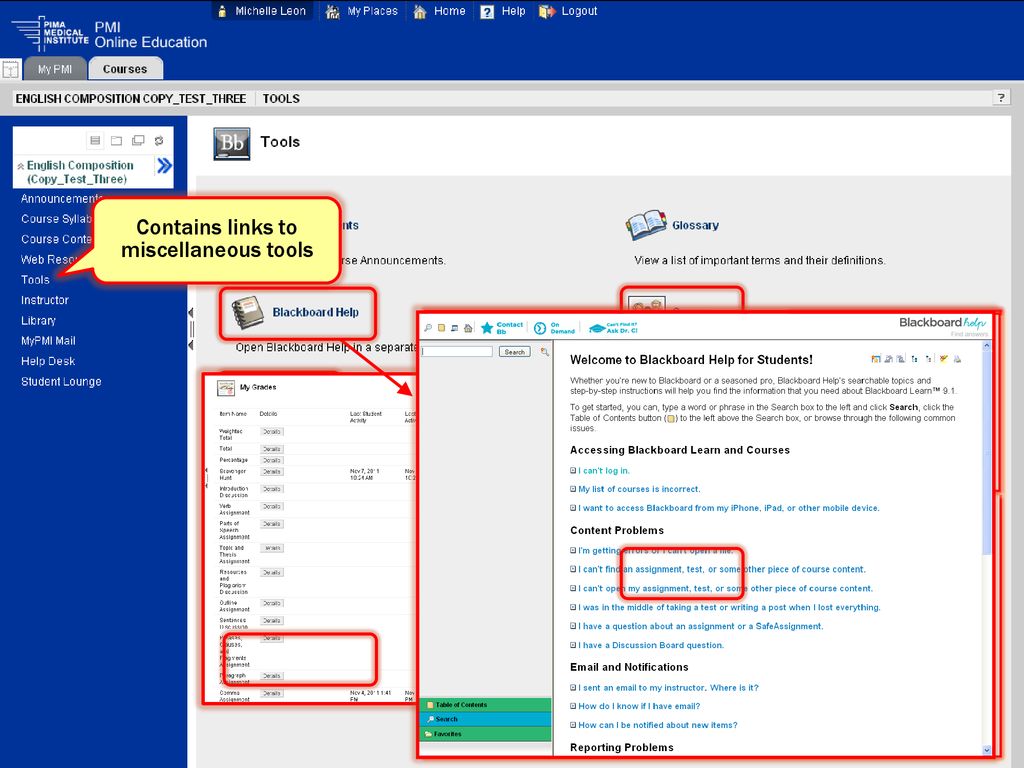Click the 'Email and Notifications' heading

pyautogui.click(x=629, y=667)
